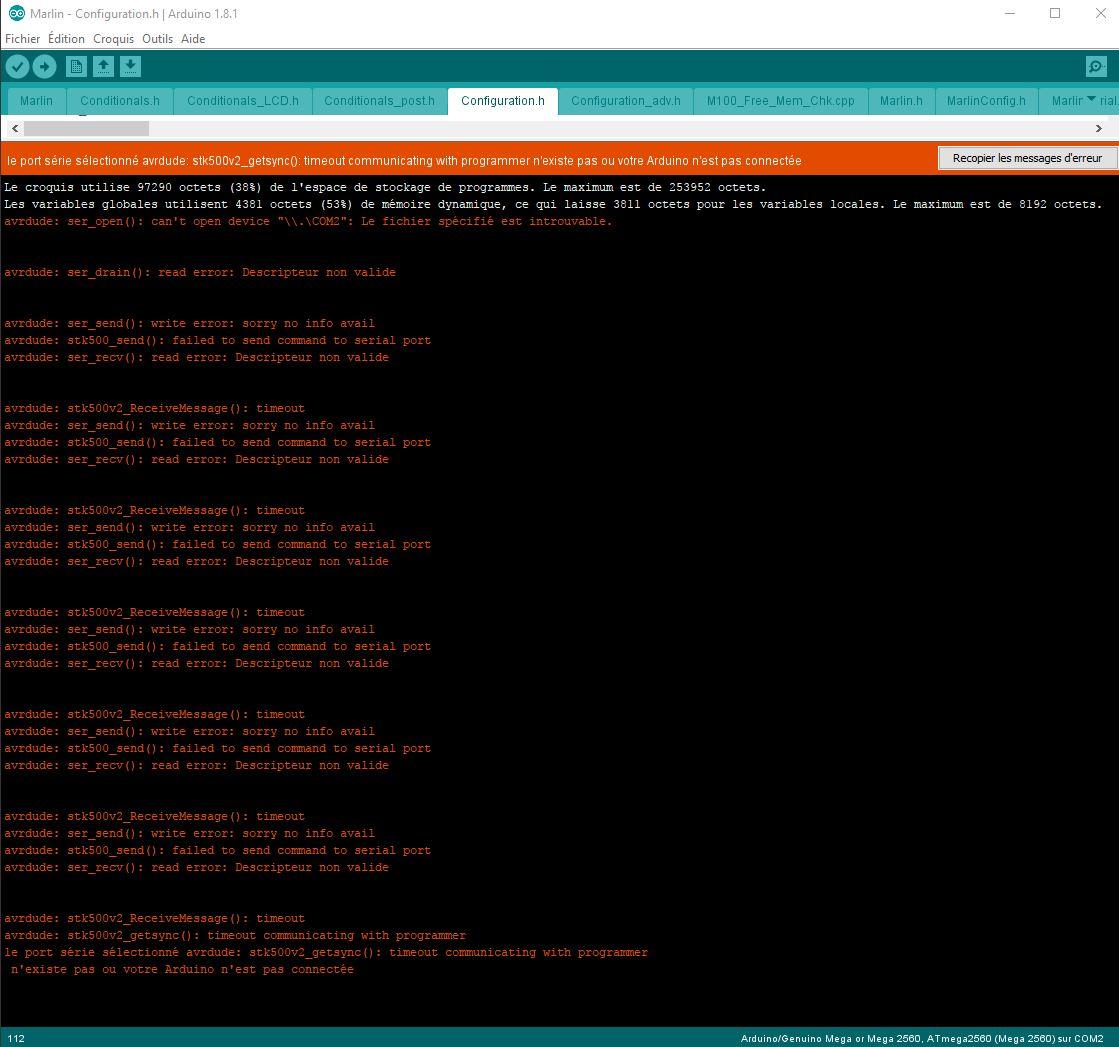1119x1047 pixels.
Task: Open the Croquis menu
Action: click(x=113, y=39)
